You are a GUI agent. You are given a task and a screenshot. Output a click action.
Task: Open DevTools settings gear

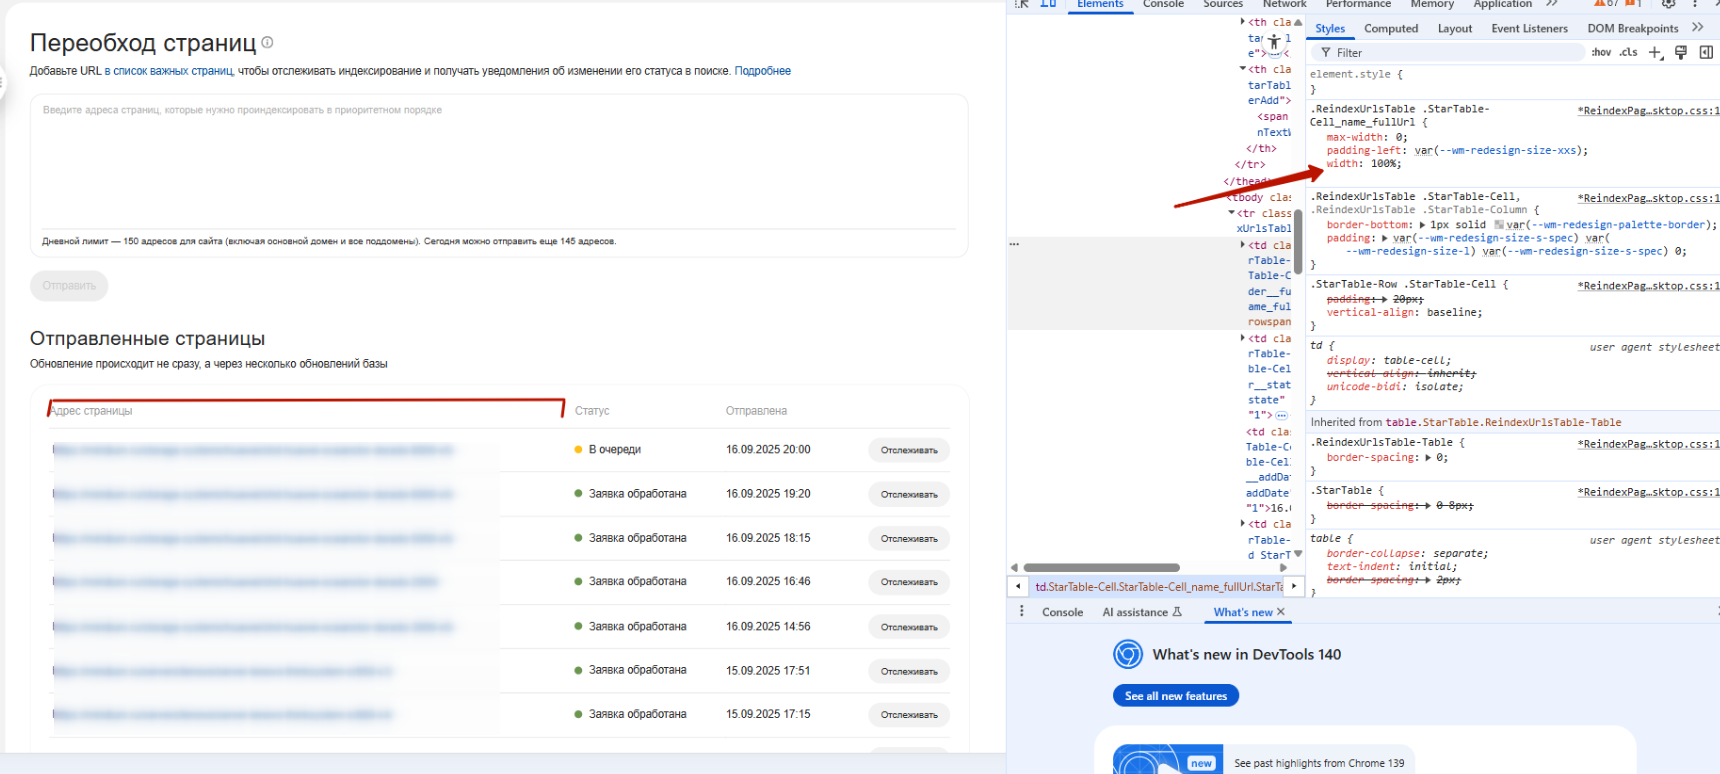pos(1668,4)
